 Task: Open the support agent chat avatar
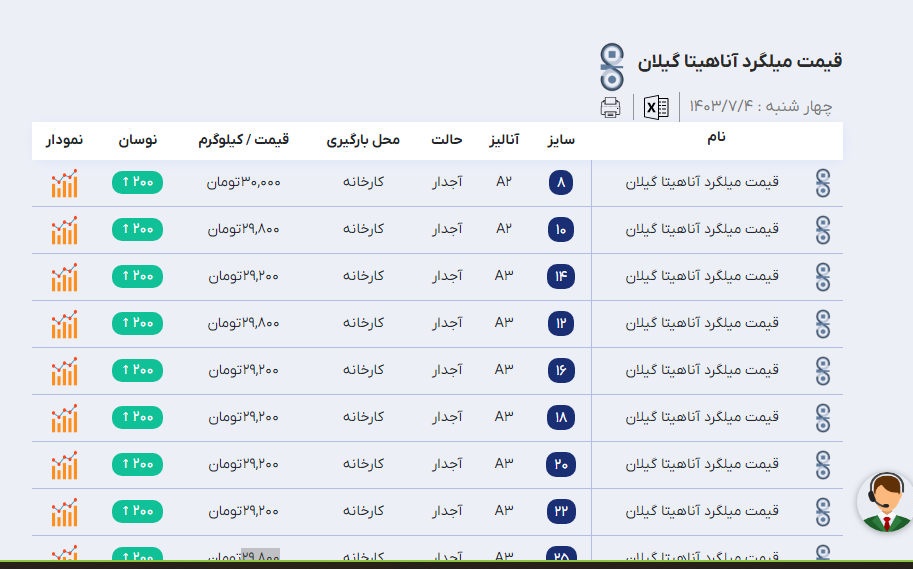coord(884,501)
